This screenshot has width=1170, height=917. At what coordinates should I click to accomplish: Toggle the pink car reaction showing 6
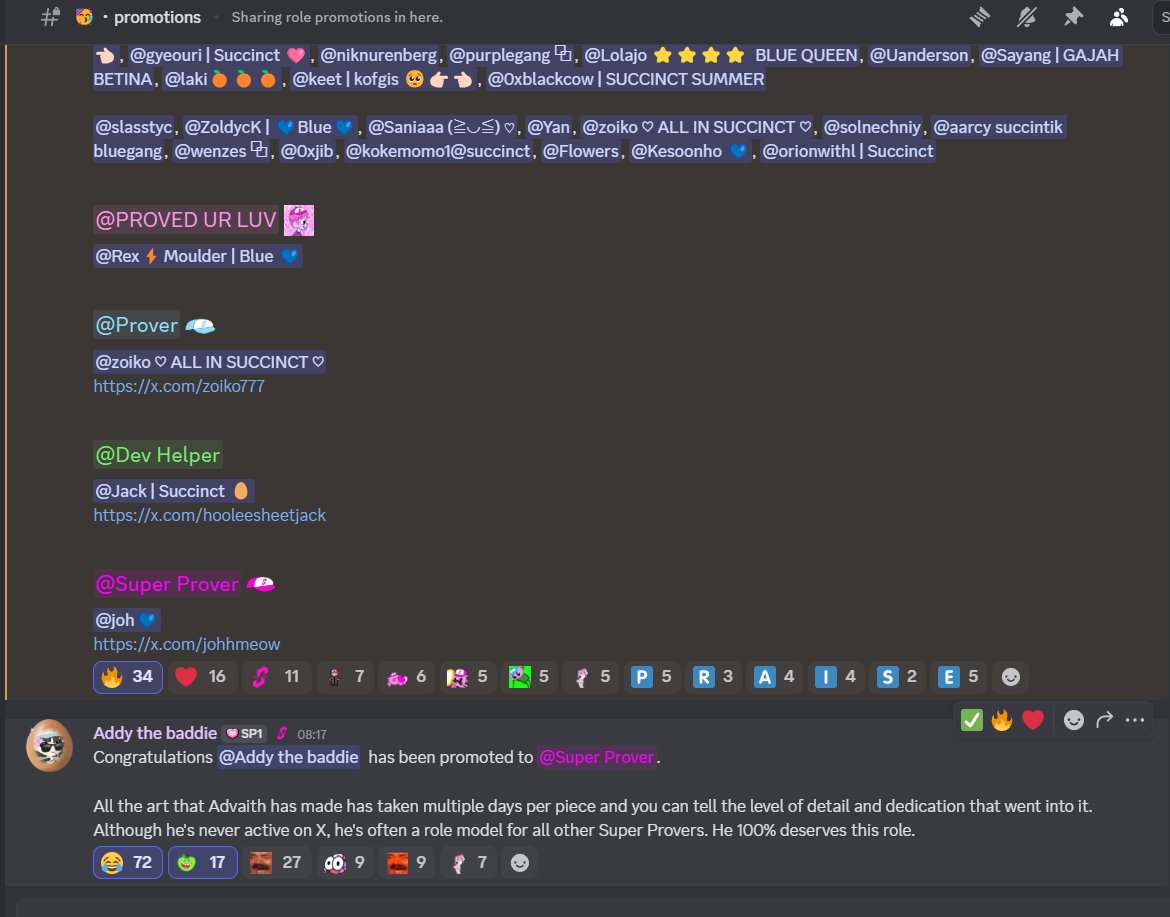point(407,677)
